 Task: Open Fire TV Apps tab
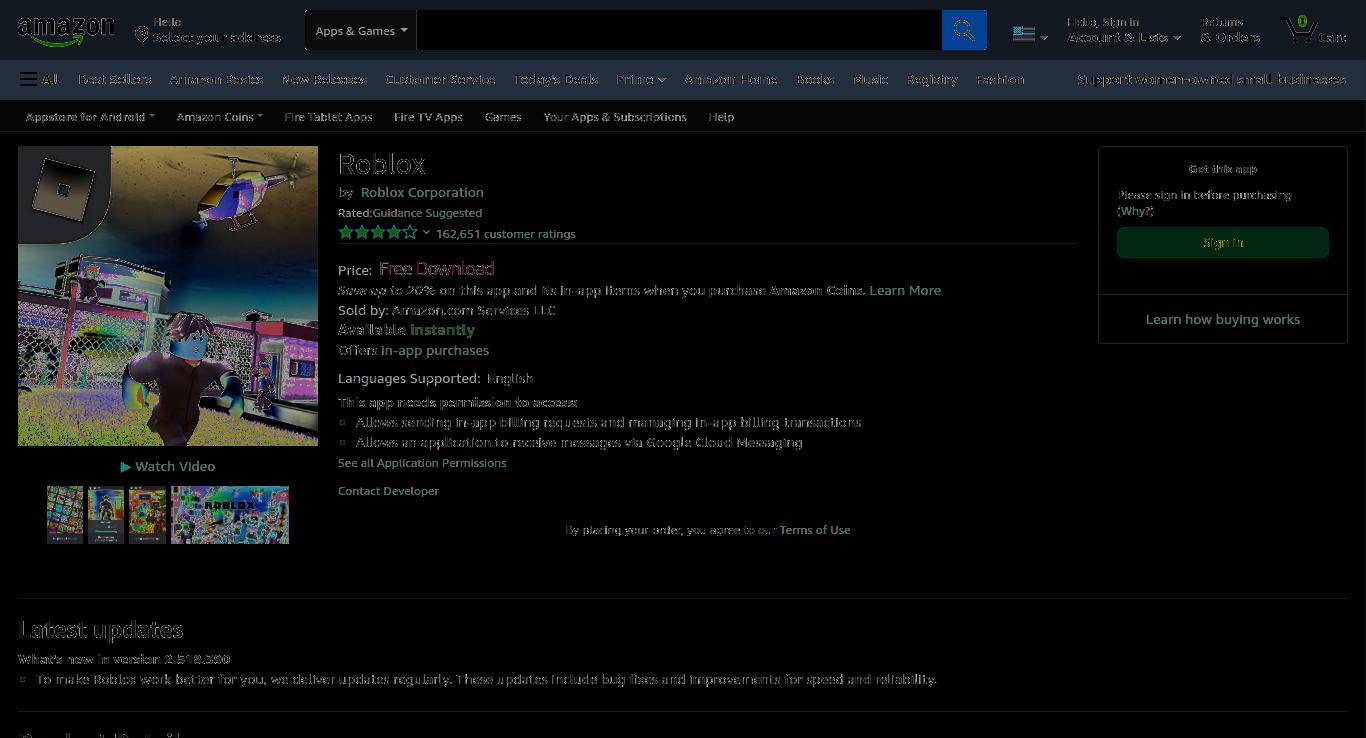pyautogui.click(x=428, y=117)
